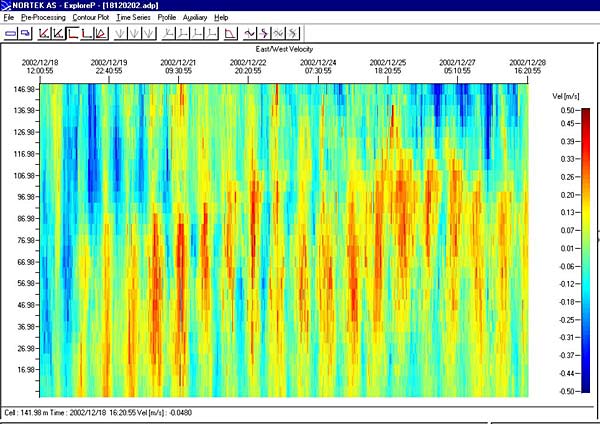Image resolution: width=600 pixels, height=424 pixels.
Task: Open the Contour Plot menu
Action: tap(89, 18)
